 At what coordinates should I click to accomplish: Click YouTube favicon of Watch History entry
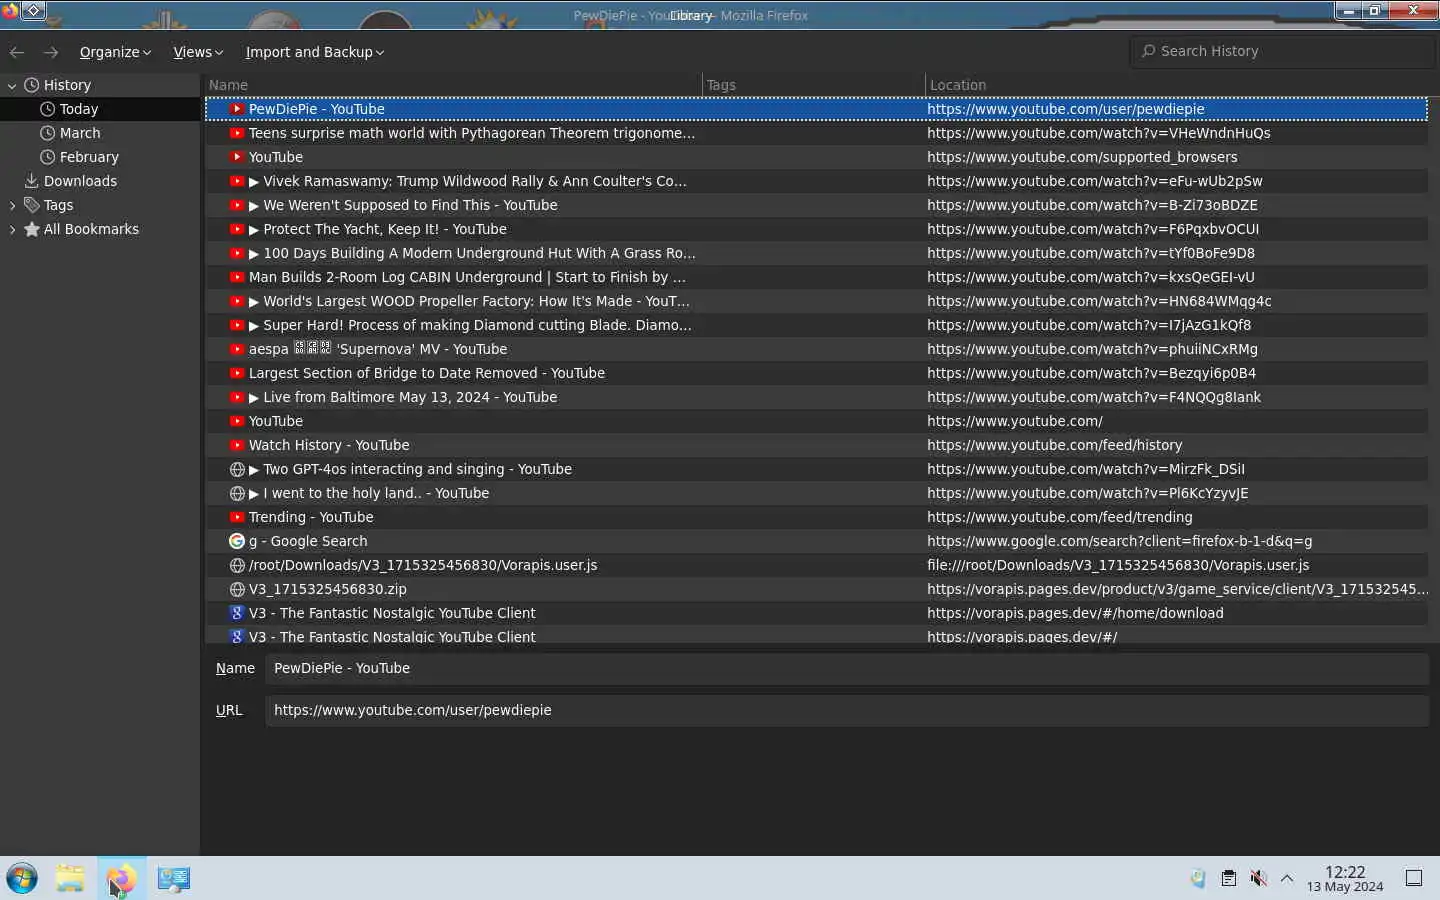237,445
